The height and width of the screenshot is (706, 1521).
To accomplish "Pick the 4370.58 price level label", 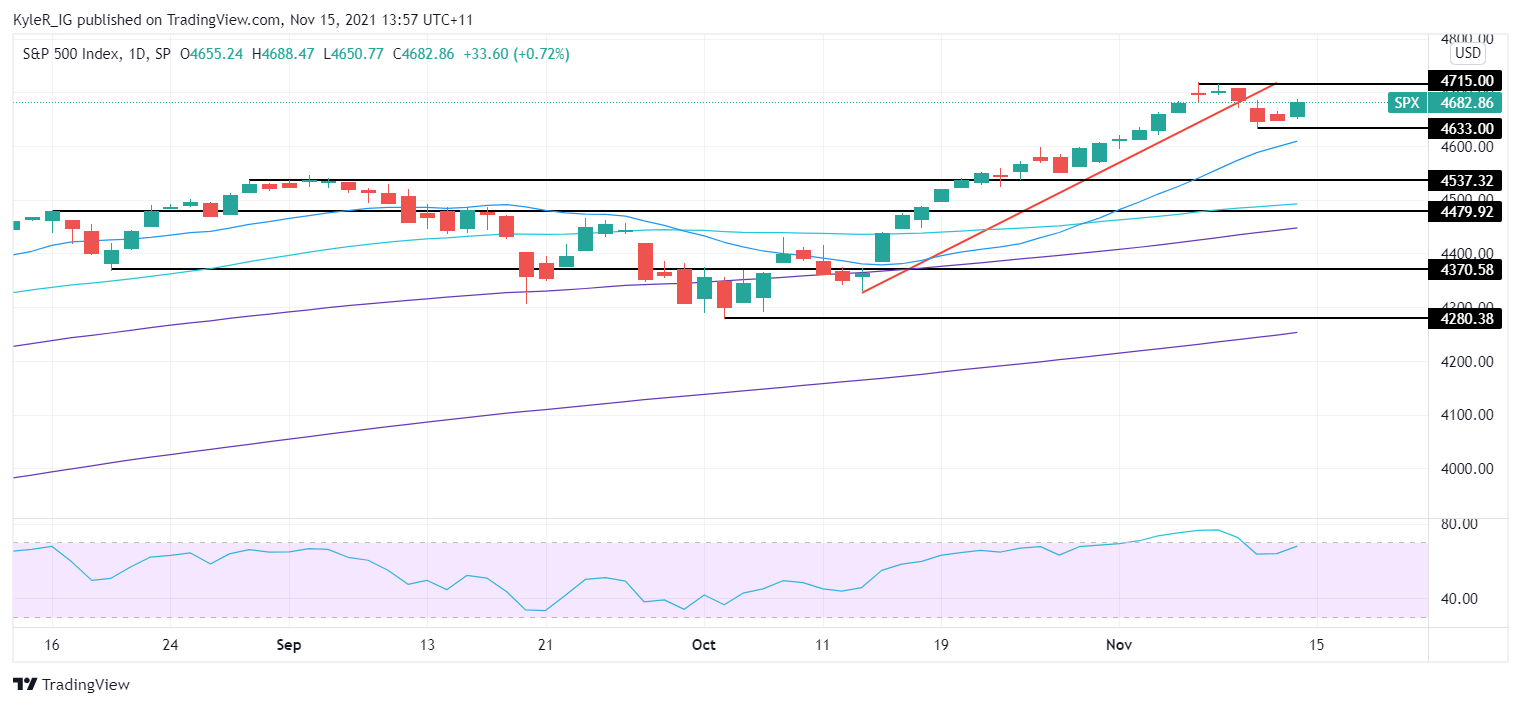I will coord(1467,269).
